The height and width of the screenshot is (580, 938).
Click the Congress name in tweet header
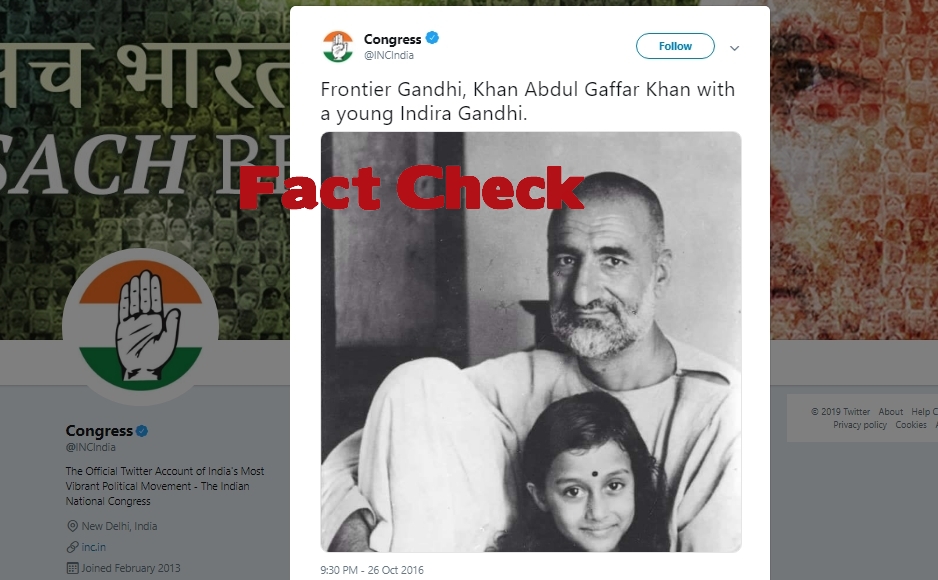point(392,39)
